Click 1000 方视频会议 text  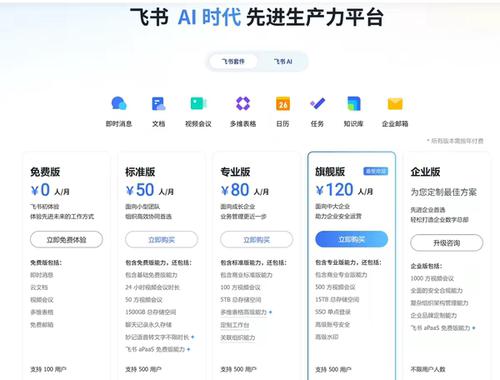(x=432, y=278)
